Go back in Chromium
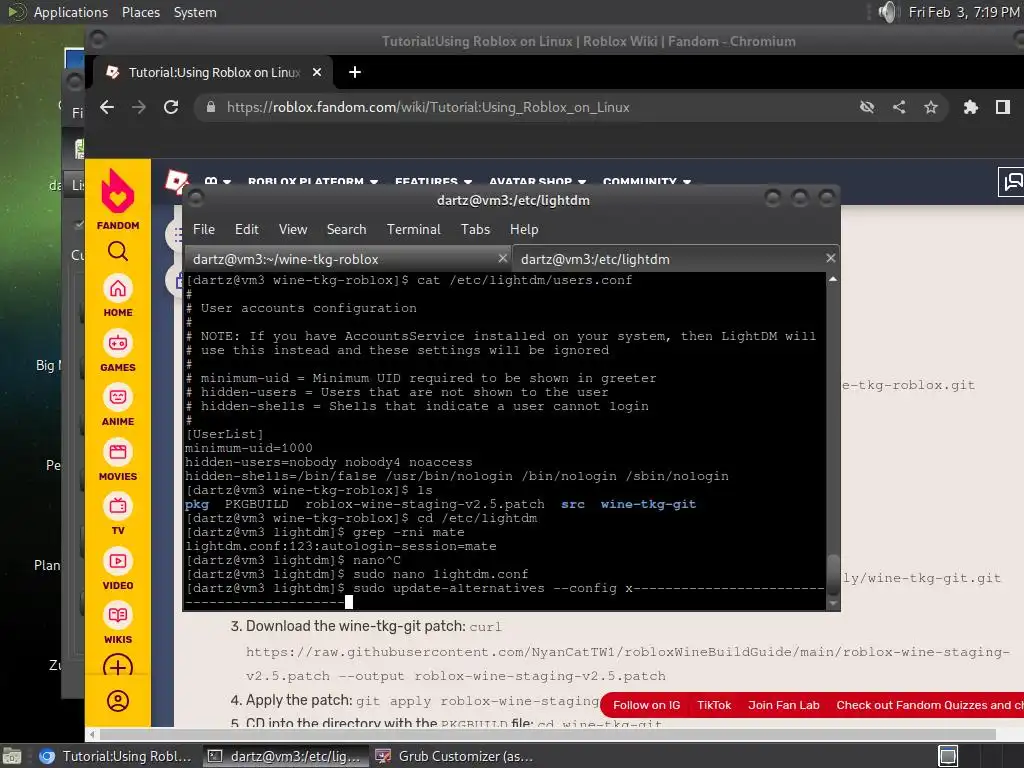The width and height of the screenshot is (1024, 768). (x=107, y=107)
